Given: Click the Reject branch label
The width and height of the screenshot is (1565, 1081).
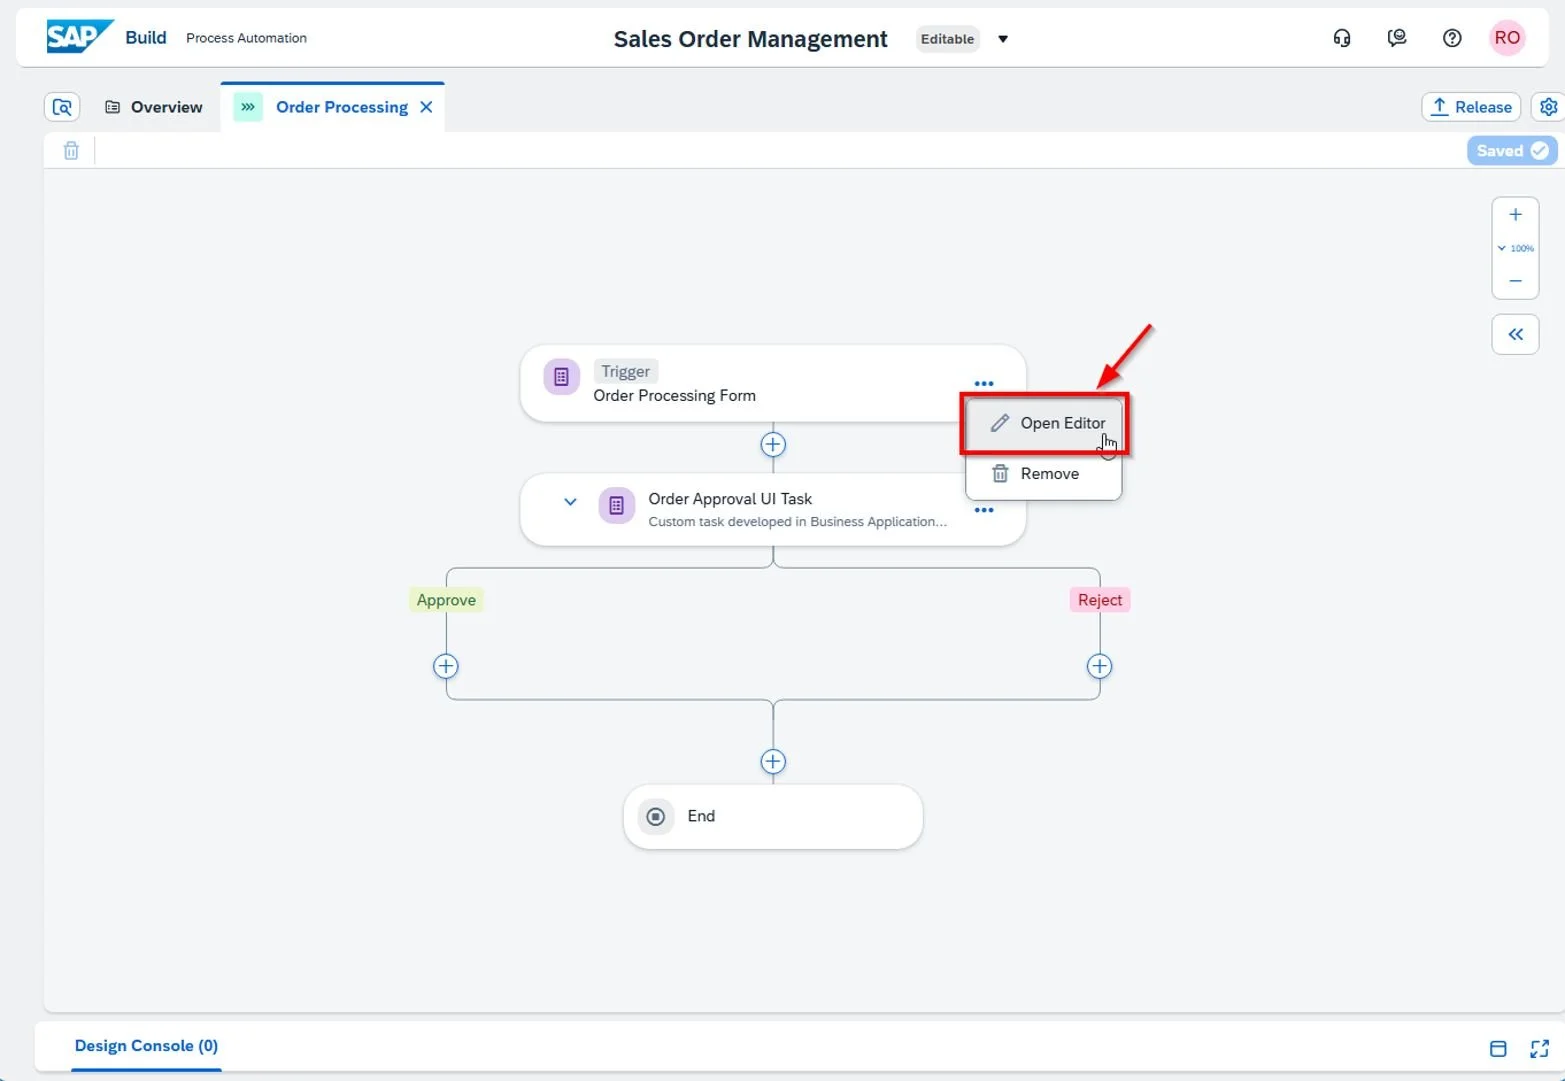Looking at the screenshot, I should point(1100,600).
